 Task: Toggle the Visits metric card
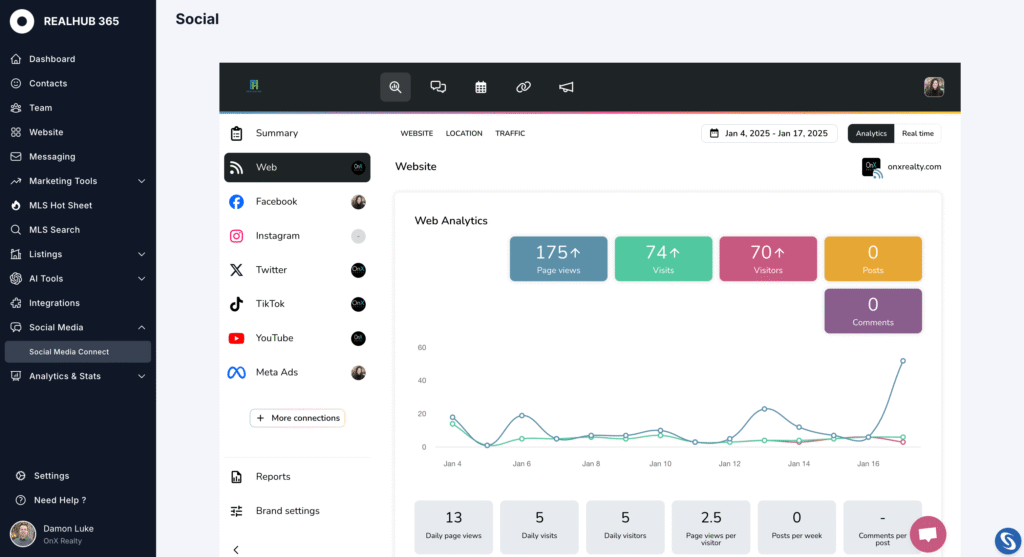tap(664, 259)
